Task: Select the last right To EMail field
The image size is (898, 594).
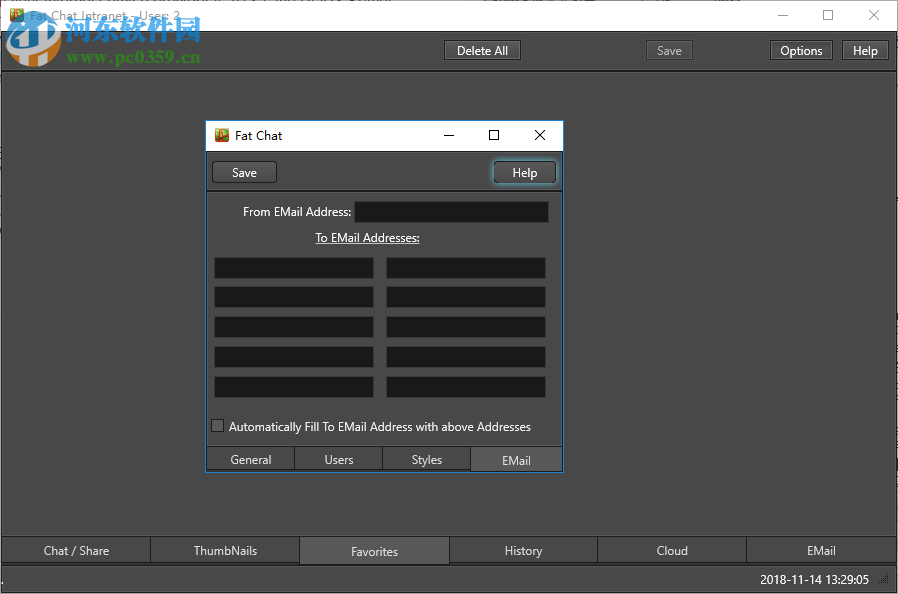Action: click(x=466, y=387)
